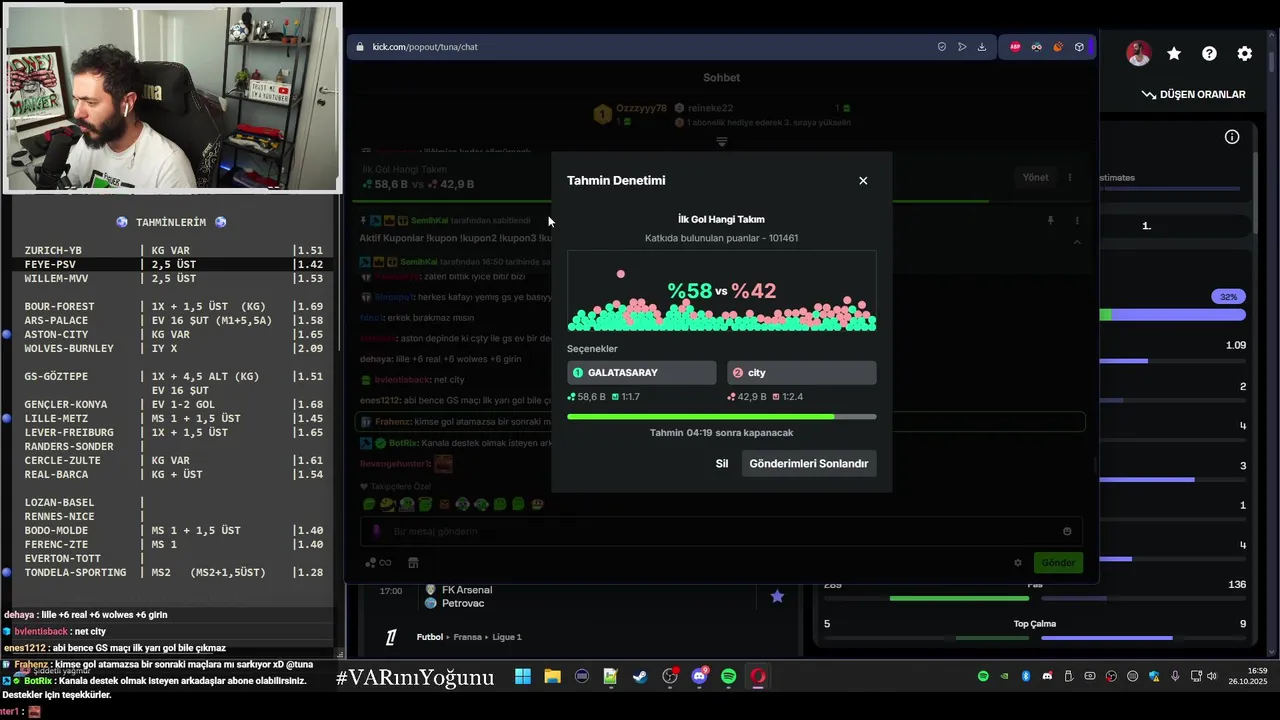Click the Gönderimleri Sonlandır button

pos(809,463)
